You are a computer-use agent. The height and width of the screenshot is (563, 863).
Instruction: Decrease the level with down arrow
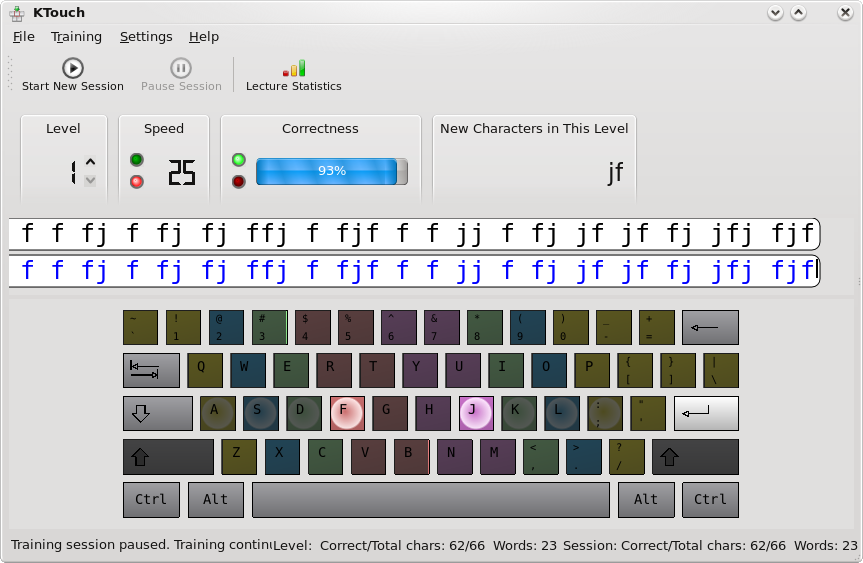click(90, 180)
